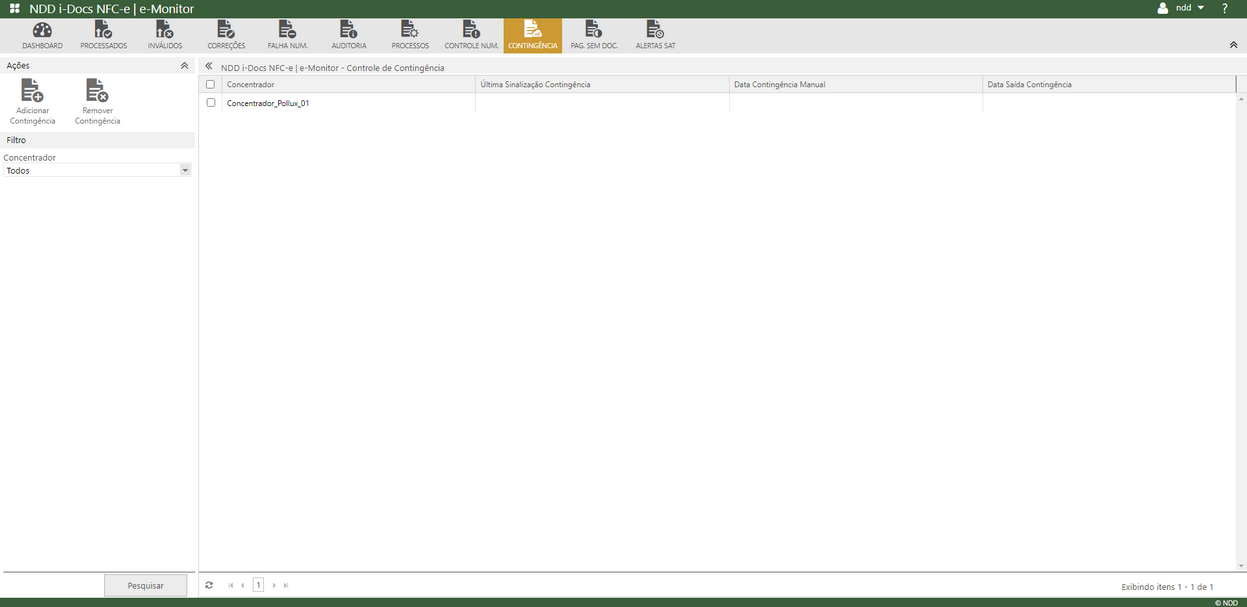
Task: Open the Falha Num. screen
Action: pos(286,33)
